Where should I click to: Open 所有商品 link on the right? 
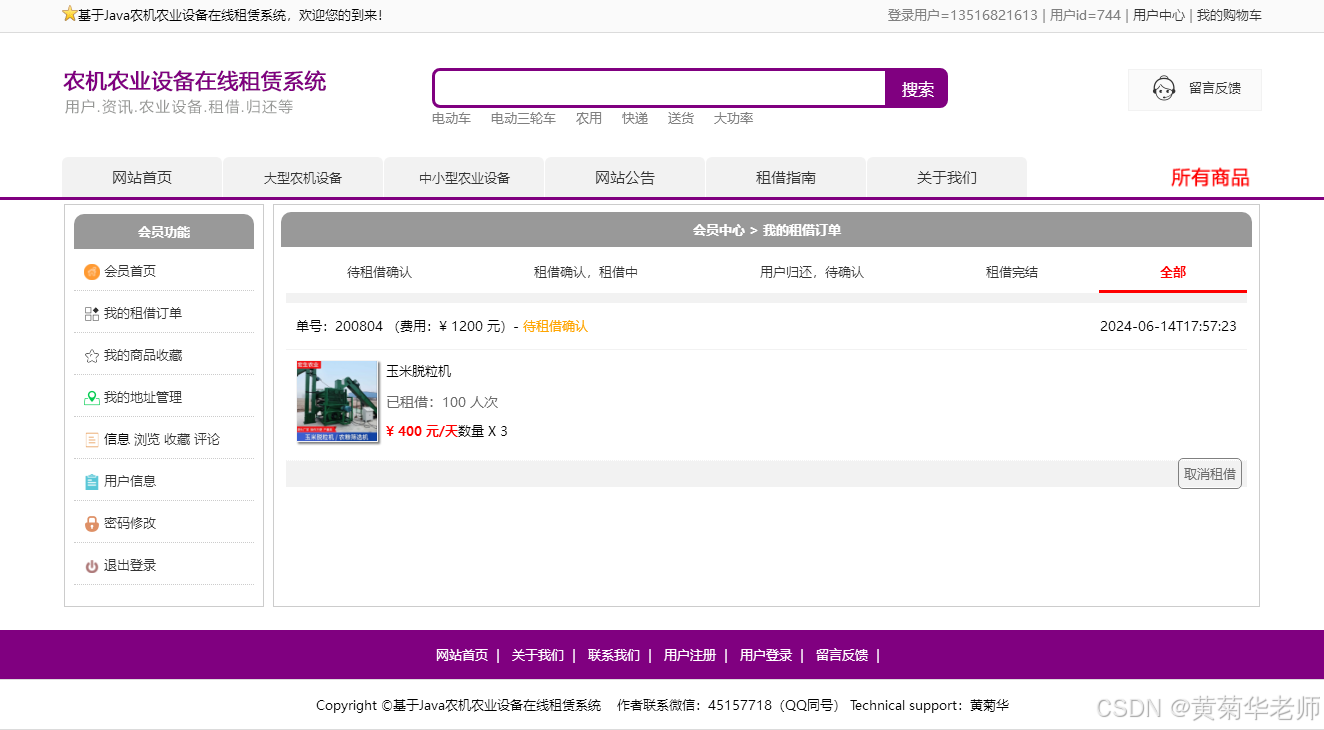[x=1210, y=176]
